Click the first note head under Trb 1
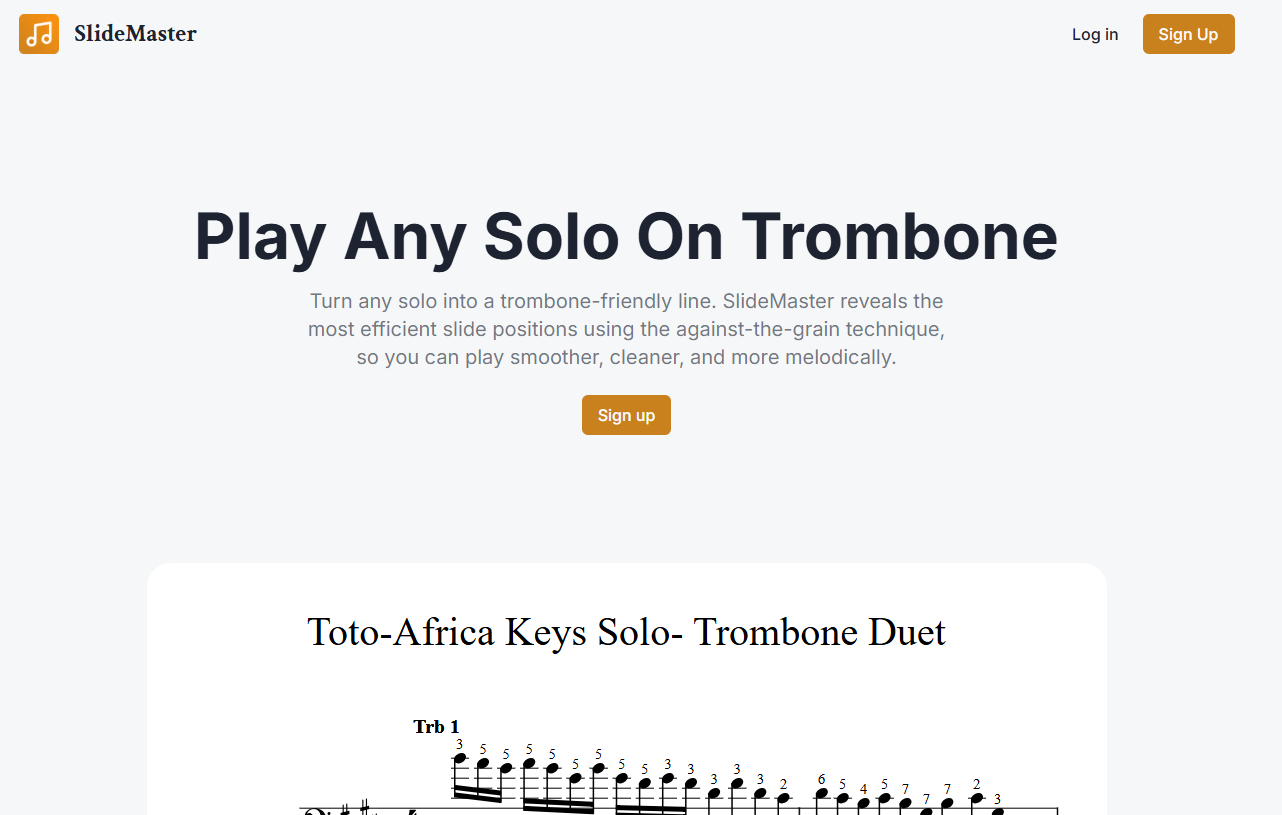This screenshot has height=815, width=1282. 460,758
